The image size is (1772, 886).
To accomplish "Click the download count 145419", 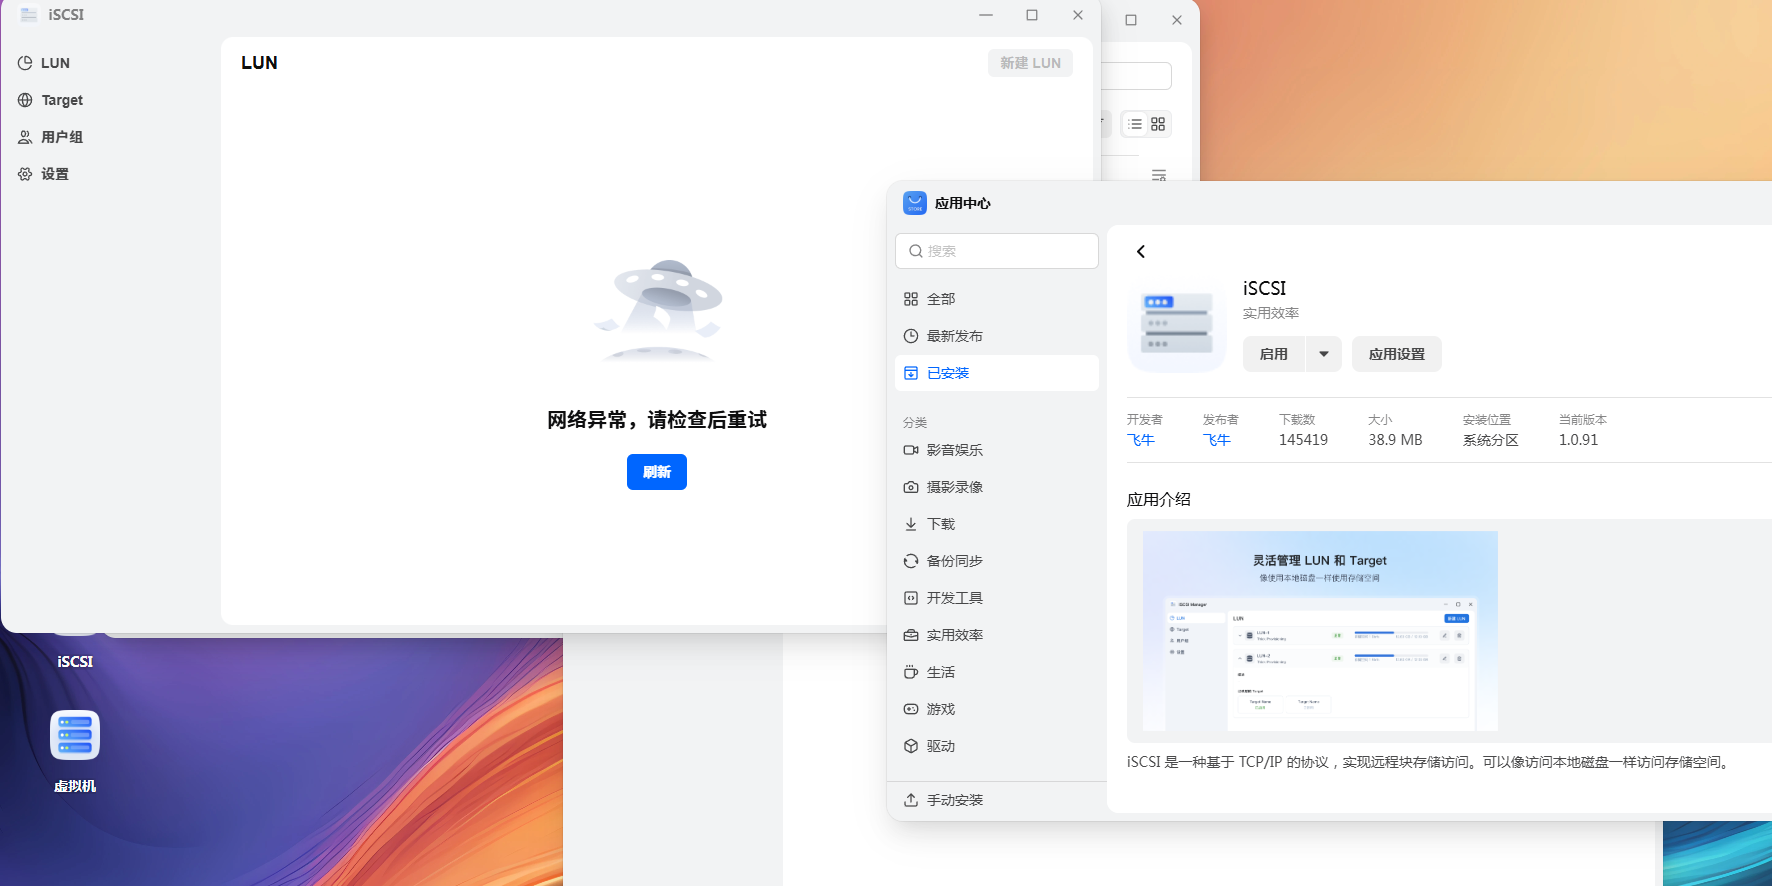I will pyautogui.click(x=1304, y=440).
